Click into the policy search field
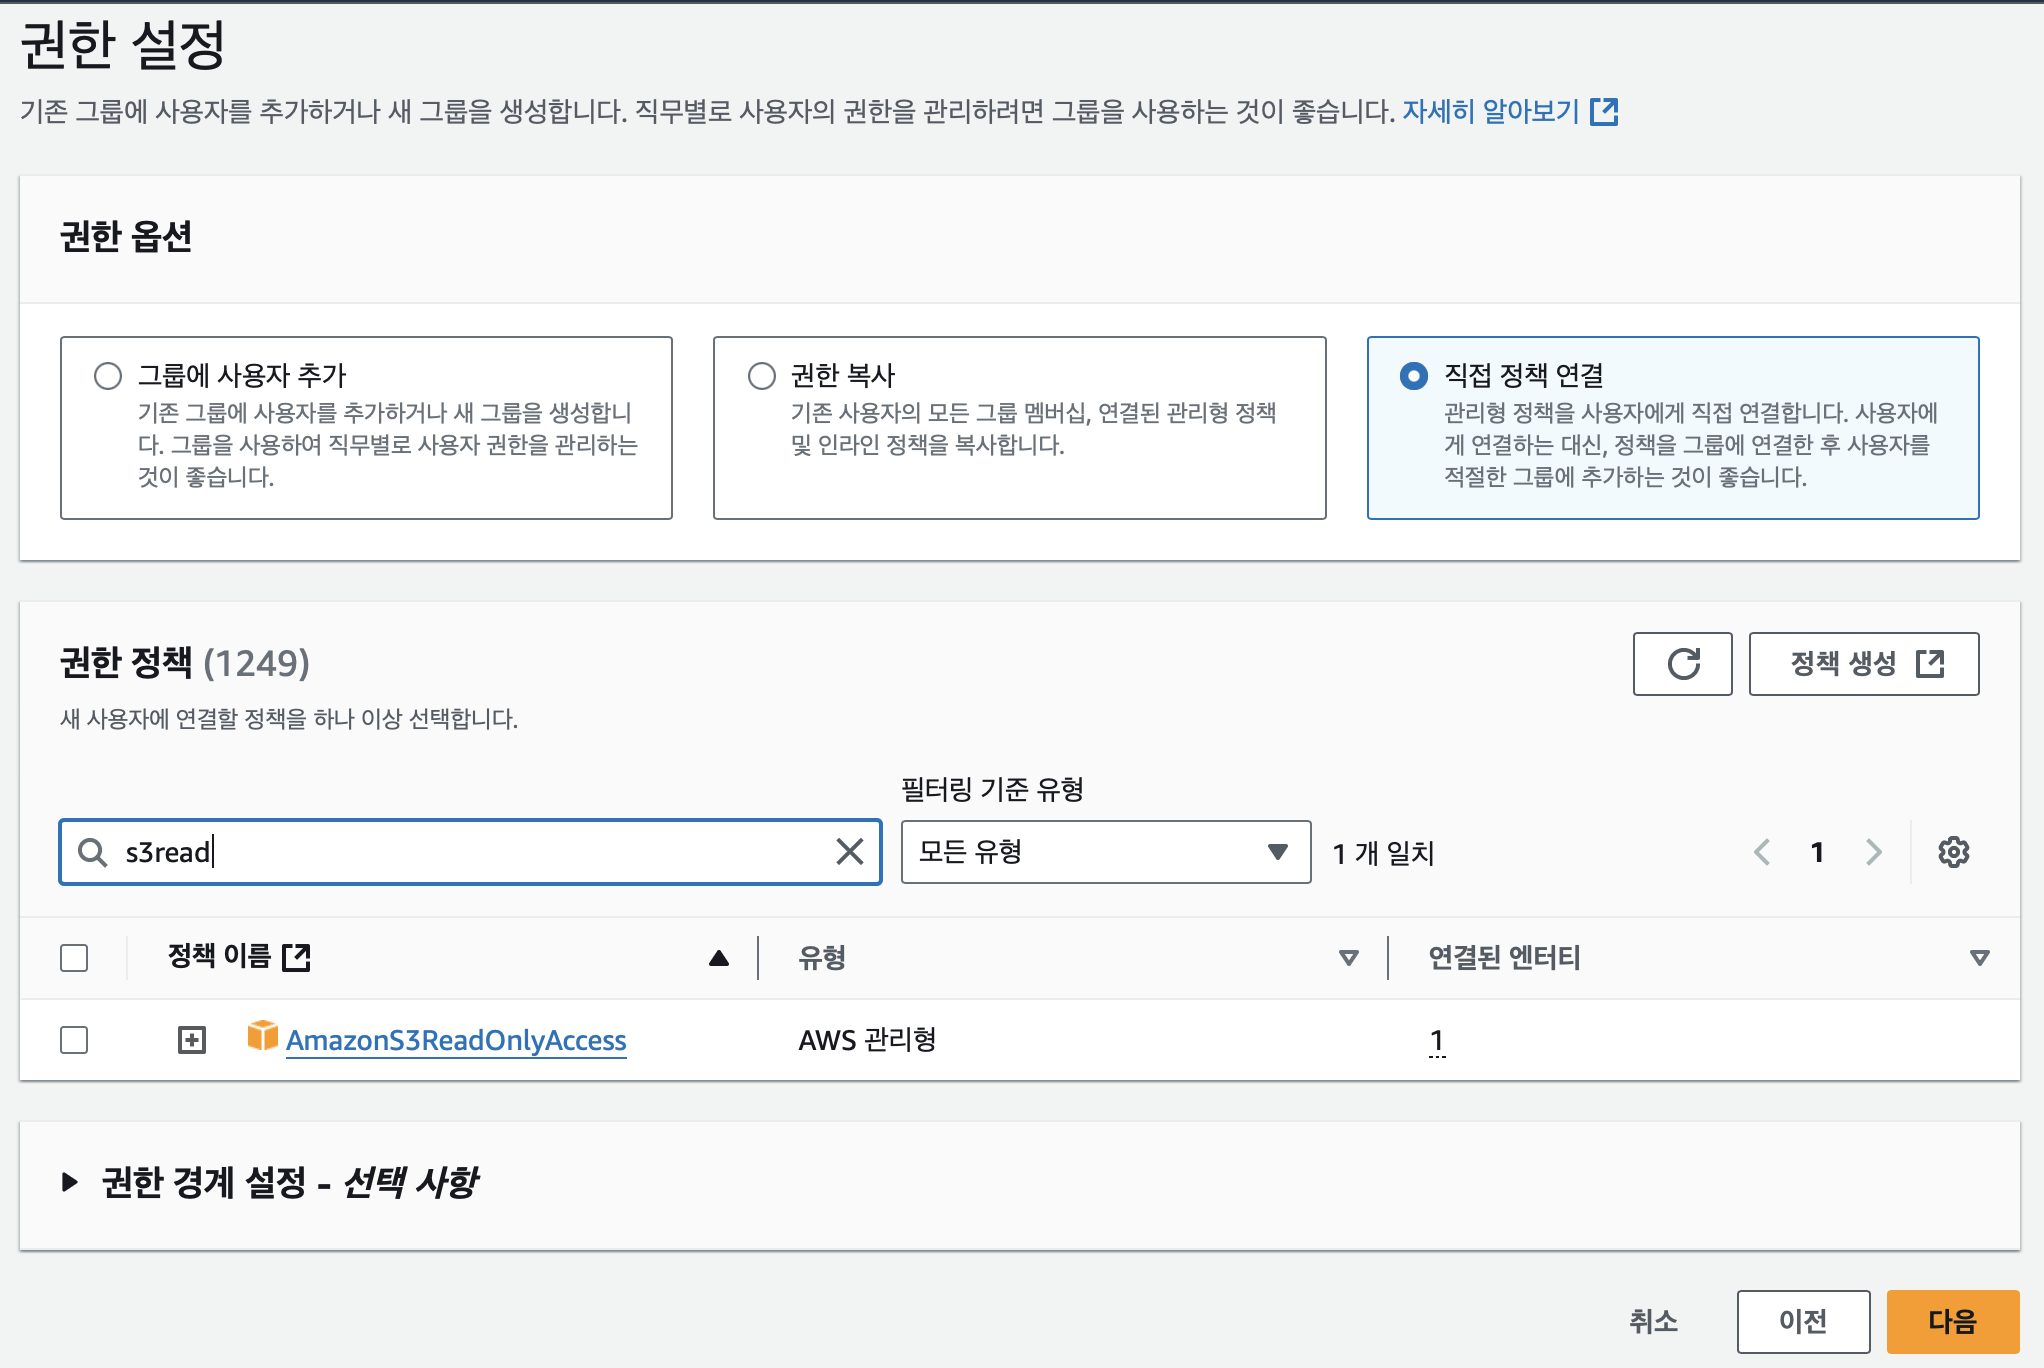Screen dimensions: 2044x1368 (x=470, y=852)
